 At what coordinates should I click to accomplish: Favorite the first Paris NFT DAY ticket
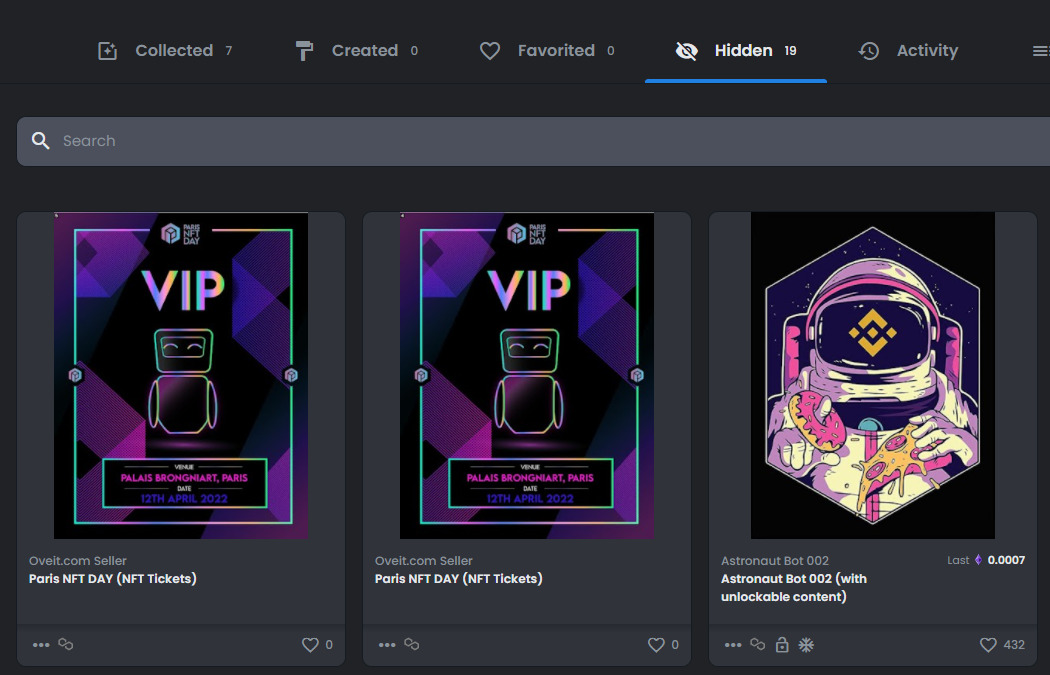point(310,645)
